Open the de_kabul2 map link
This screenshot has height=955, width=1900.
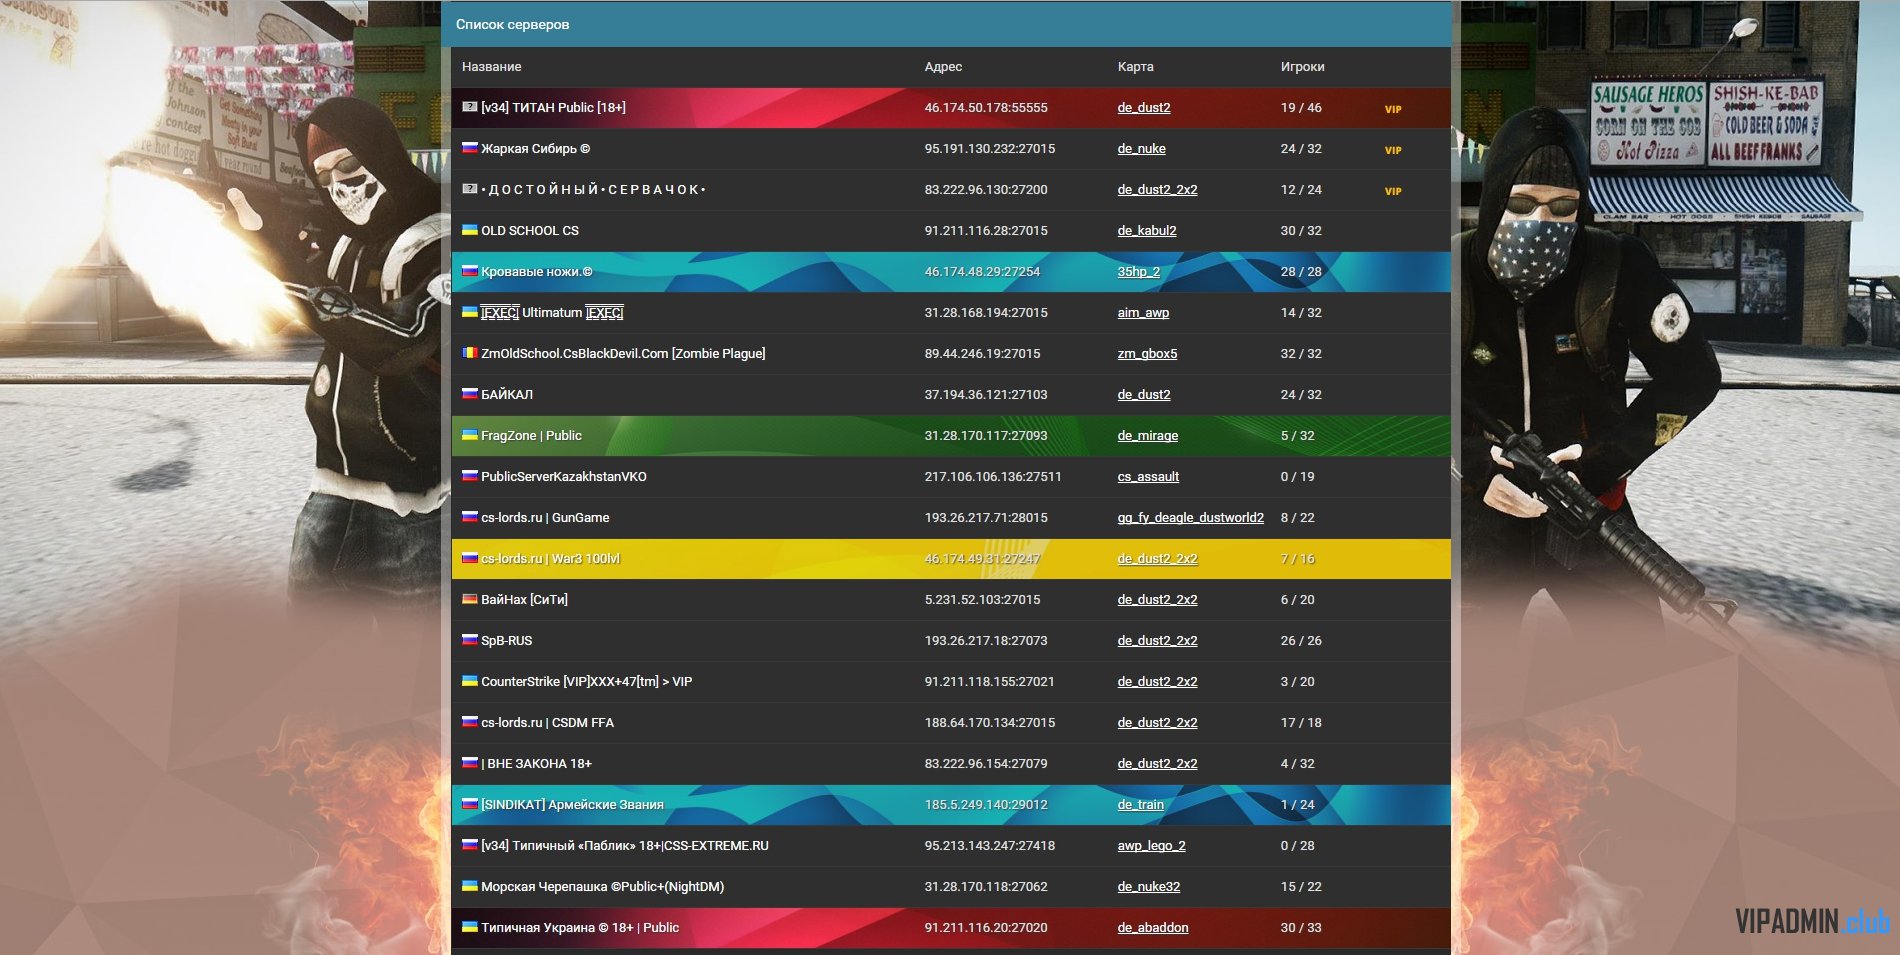[x=1147, y=231]
